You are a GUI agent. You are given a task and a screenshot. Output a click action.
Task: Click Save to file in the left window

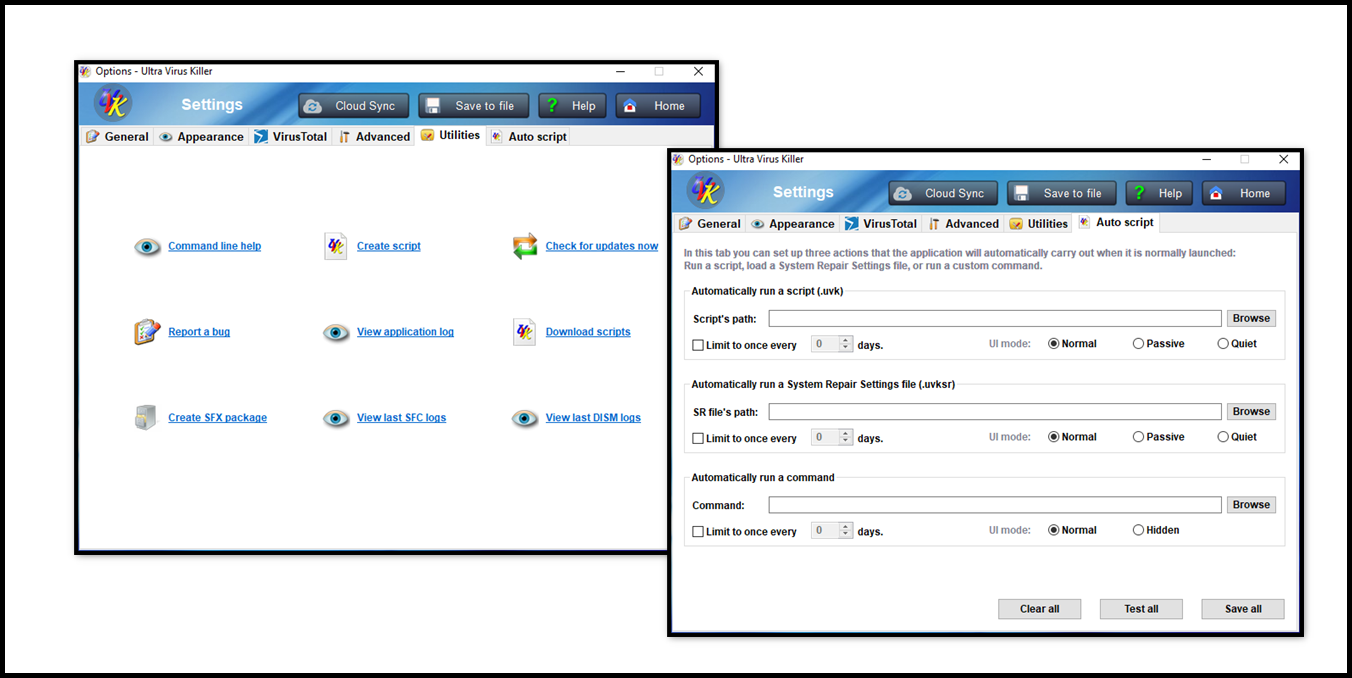(x=473, y=106)
